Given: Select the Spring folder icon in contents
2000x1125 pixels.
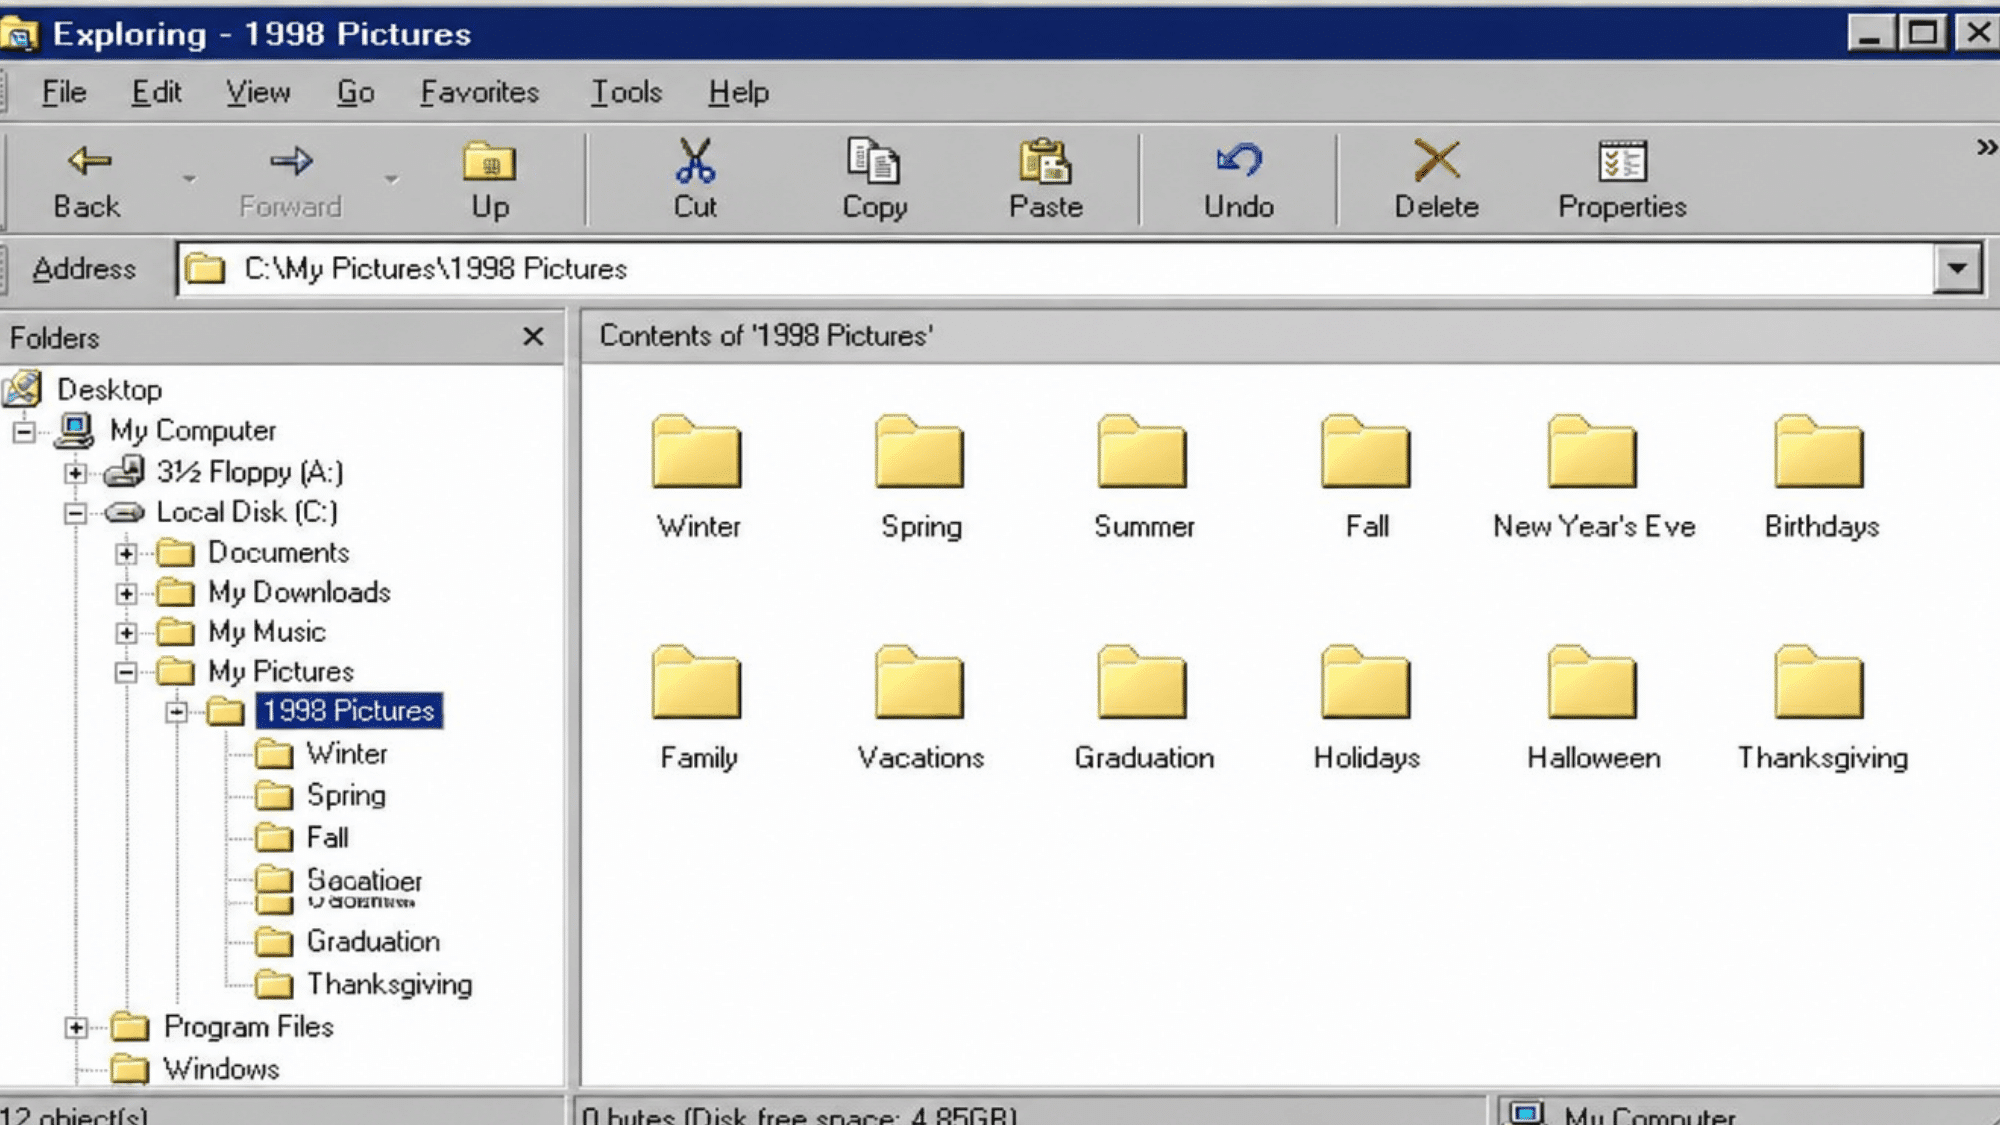Looking at the screenshot, I should point(920,452).
